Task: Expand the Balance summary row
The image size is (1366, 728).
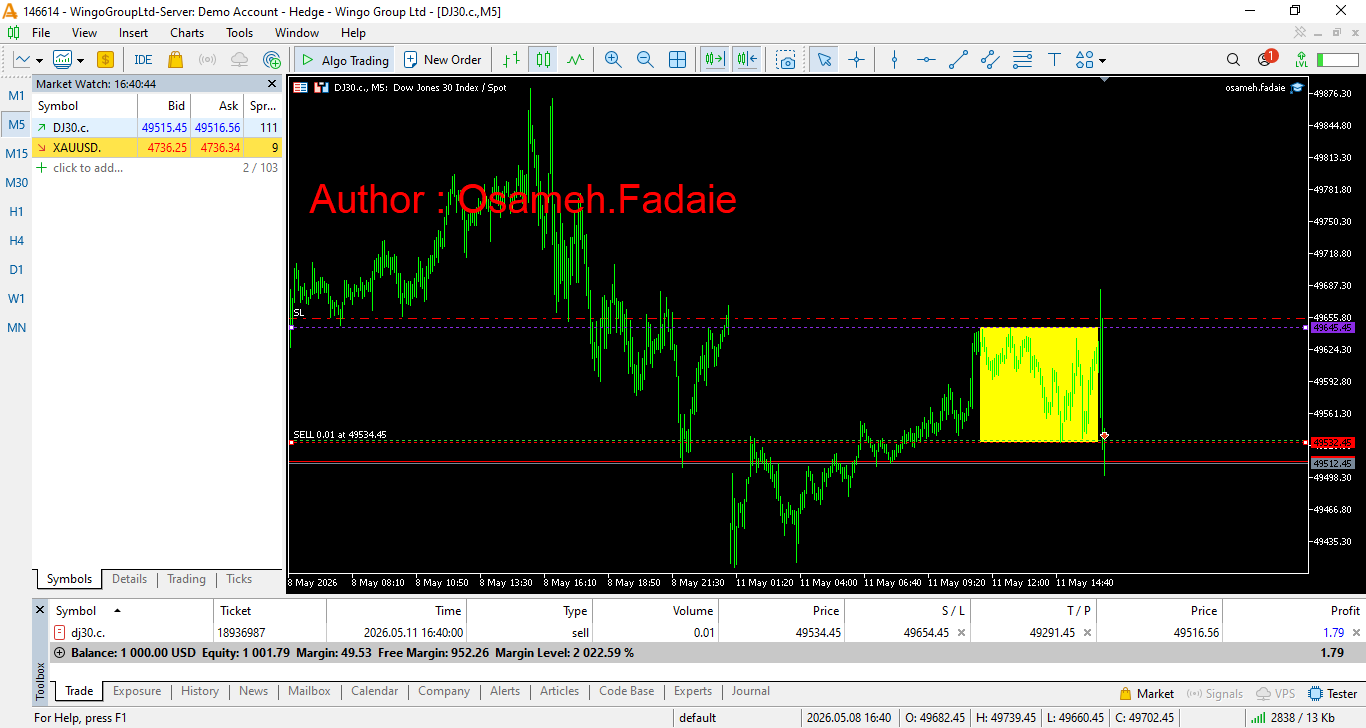Action: [59, 653]
